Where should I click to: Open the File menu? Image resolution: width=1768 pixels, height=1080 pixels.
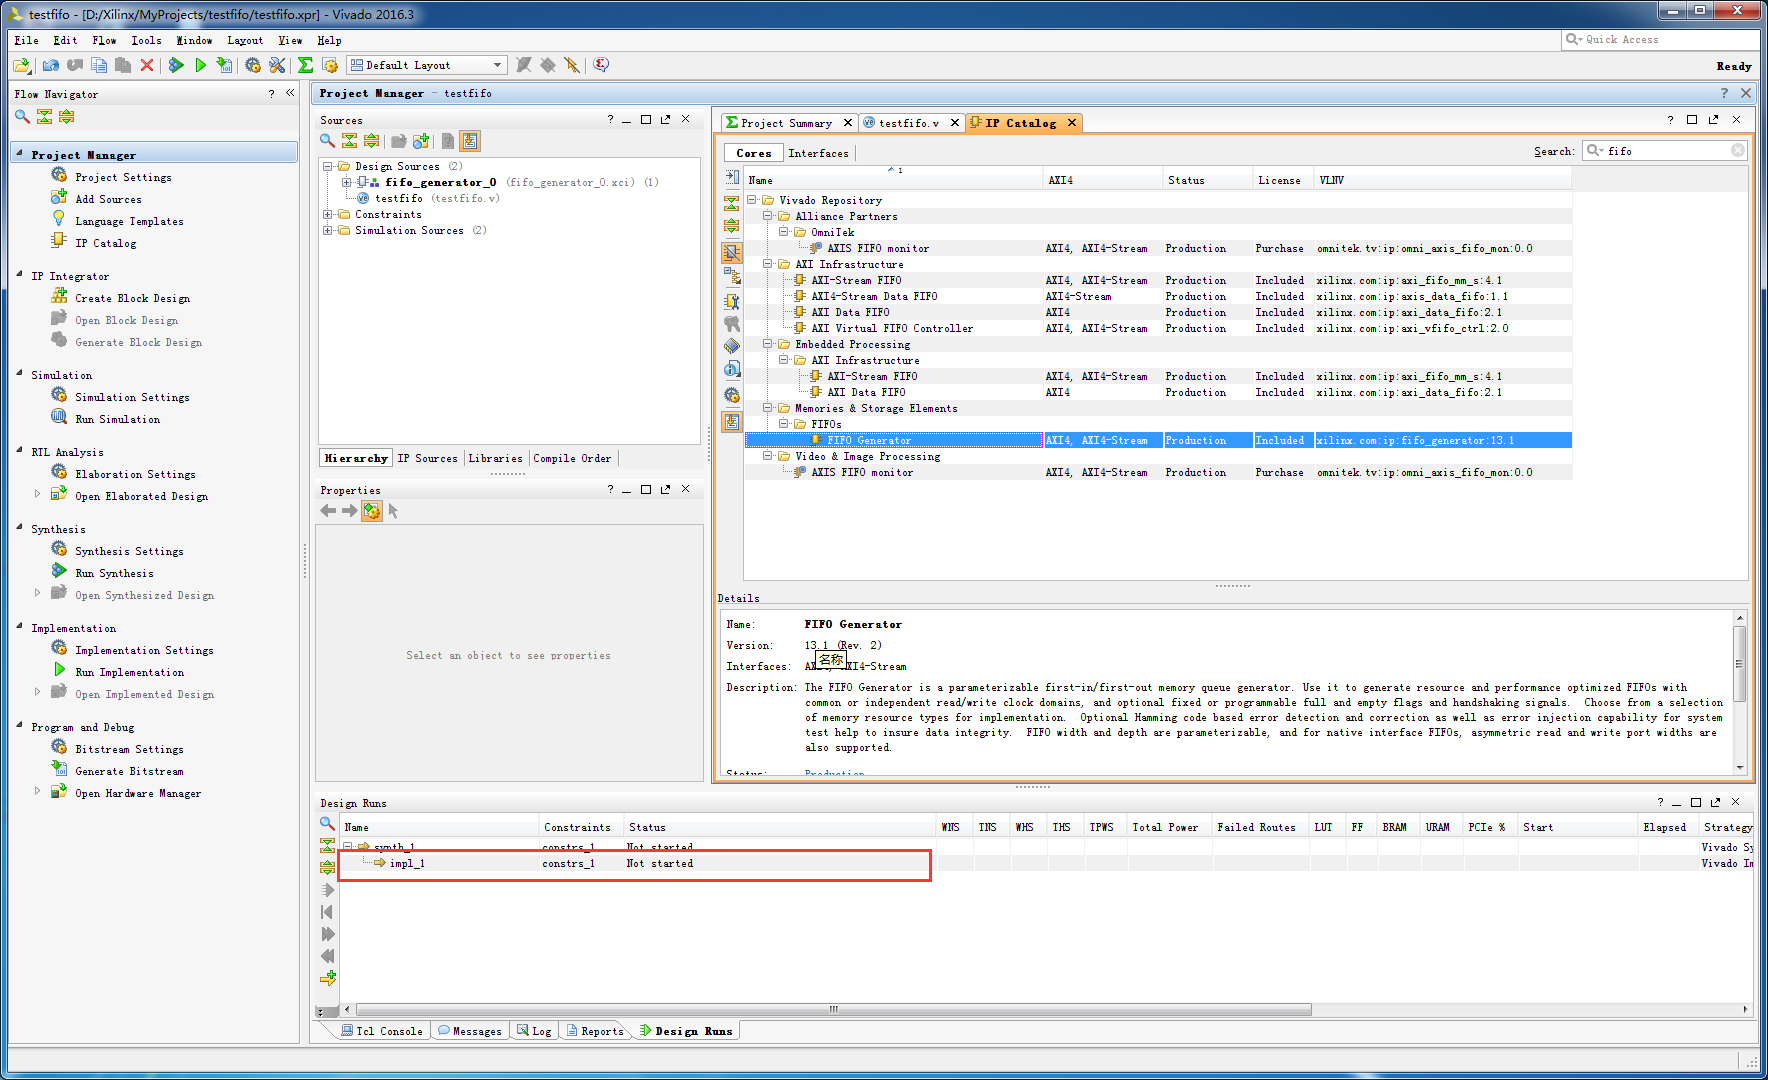point(26,41)
